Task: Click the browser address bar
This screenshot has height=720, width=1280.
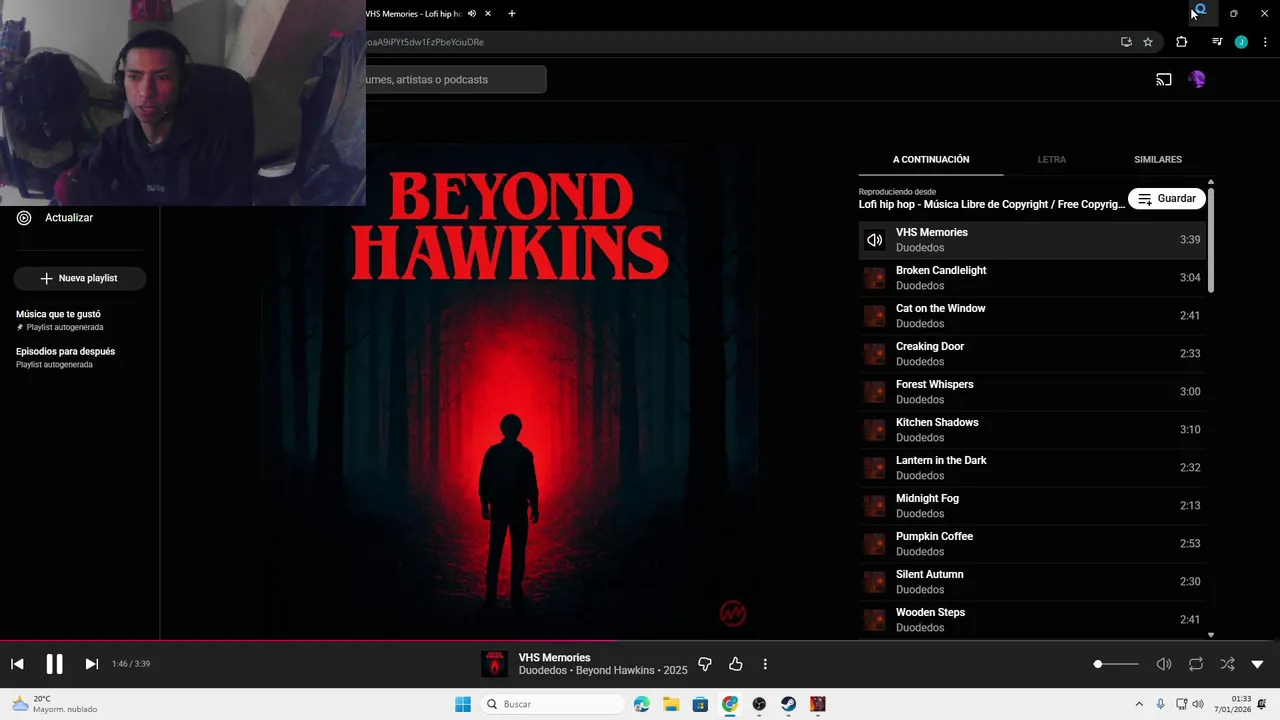Action: pyautogui.click(x=740, y=42)
